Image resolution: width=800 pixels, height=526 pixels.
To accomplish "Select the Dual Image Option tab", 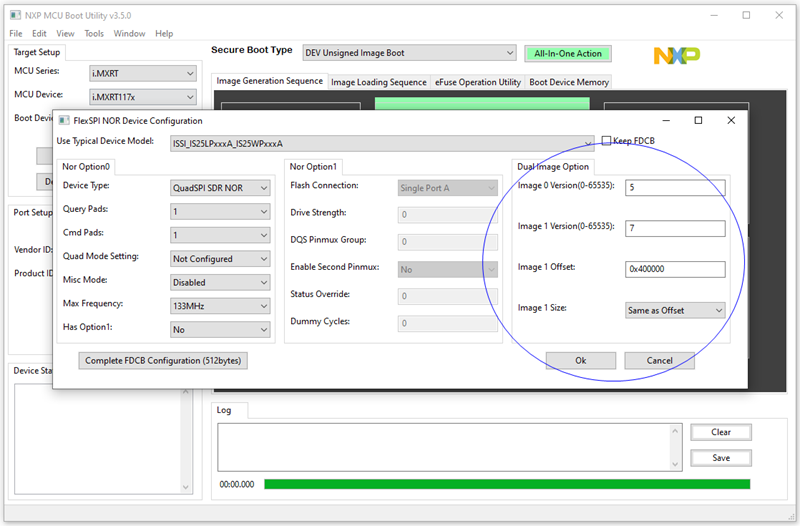I will (553, 166).
